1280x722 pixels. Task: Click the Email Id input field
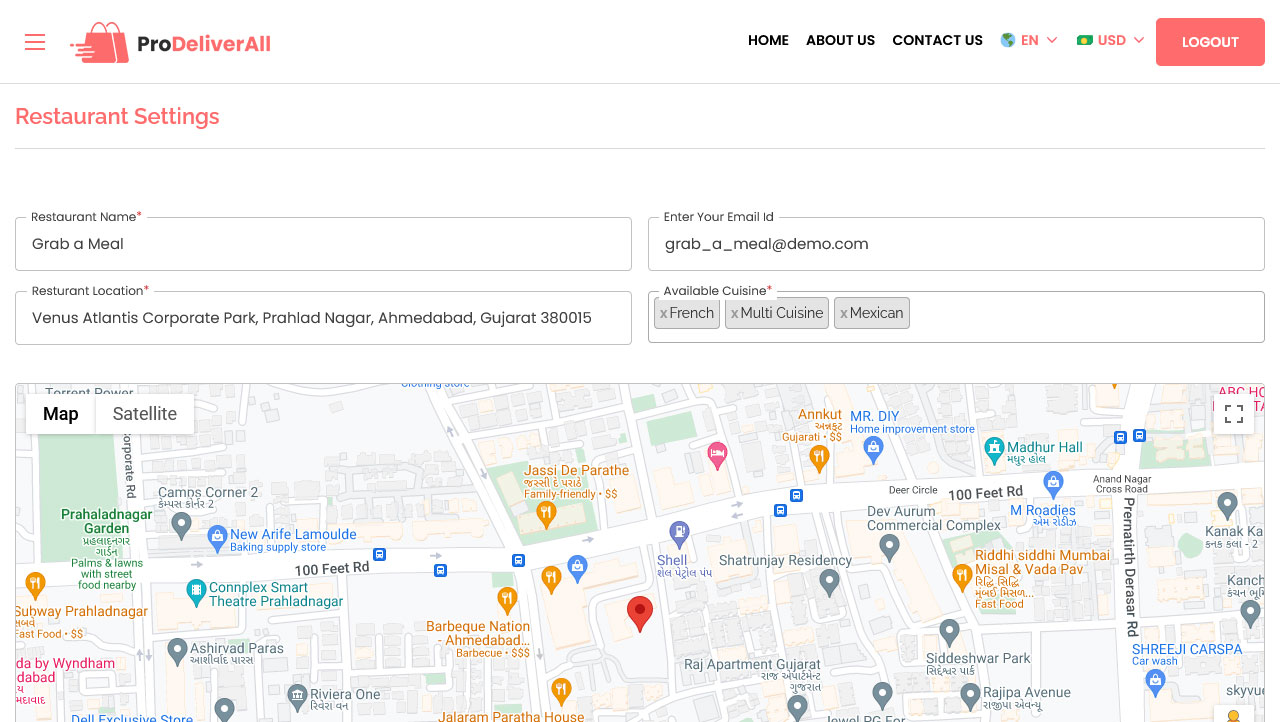click(956, 244)
